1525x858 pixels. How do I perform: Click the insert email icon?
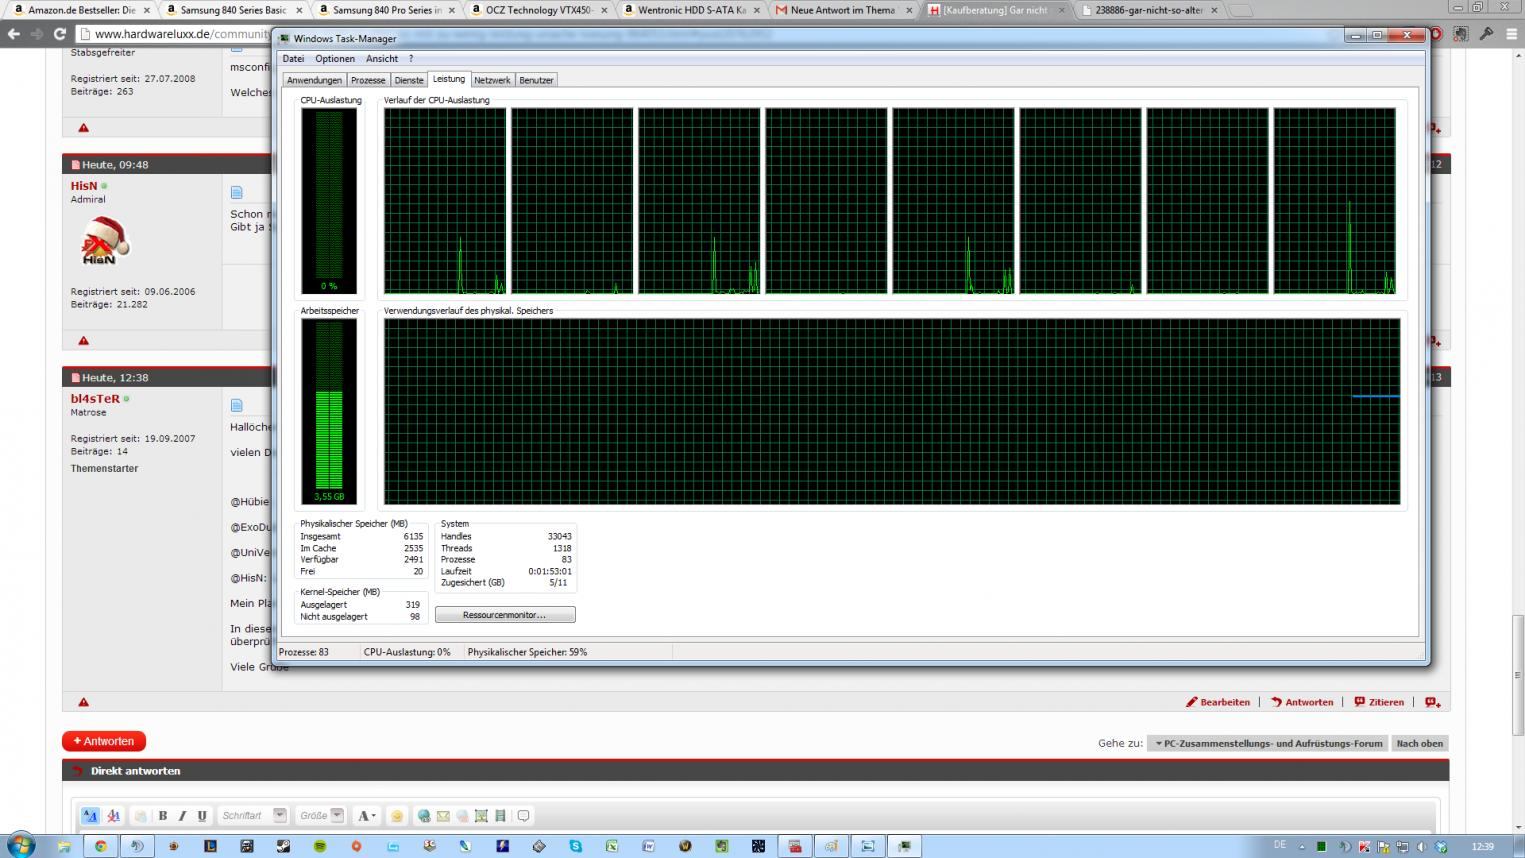pyautogui.click(x=443, y=816)
